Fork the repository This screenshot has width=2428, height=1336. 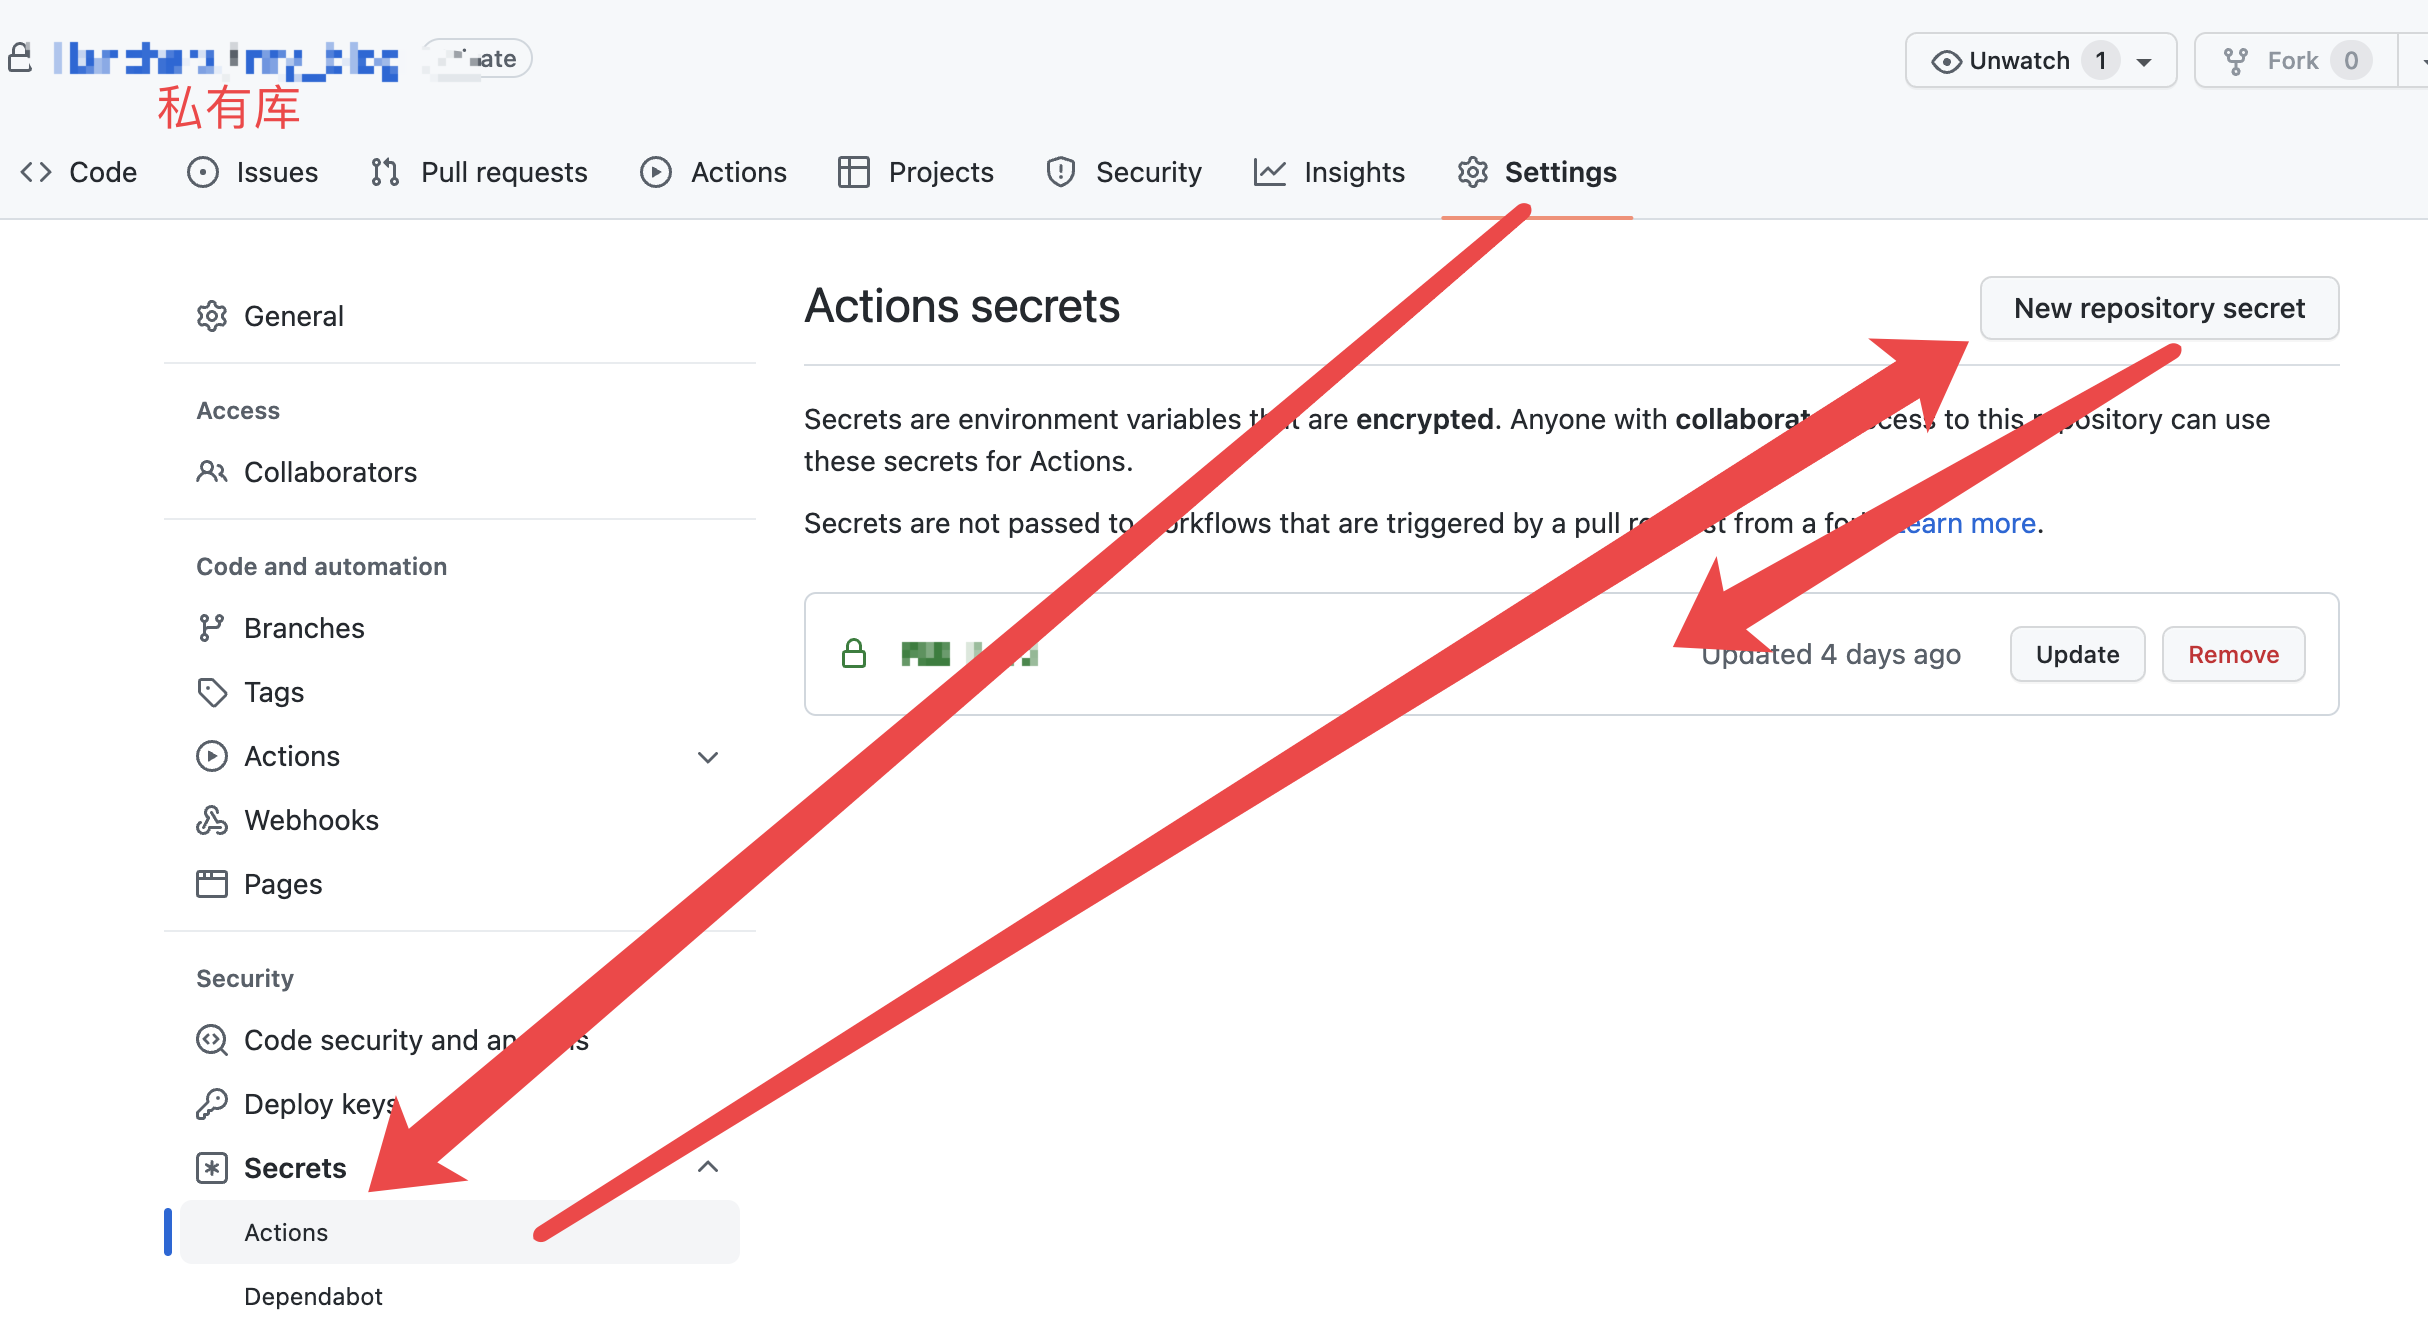click(x=2291, y=61)
